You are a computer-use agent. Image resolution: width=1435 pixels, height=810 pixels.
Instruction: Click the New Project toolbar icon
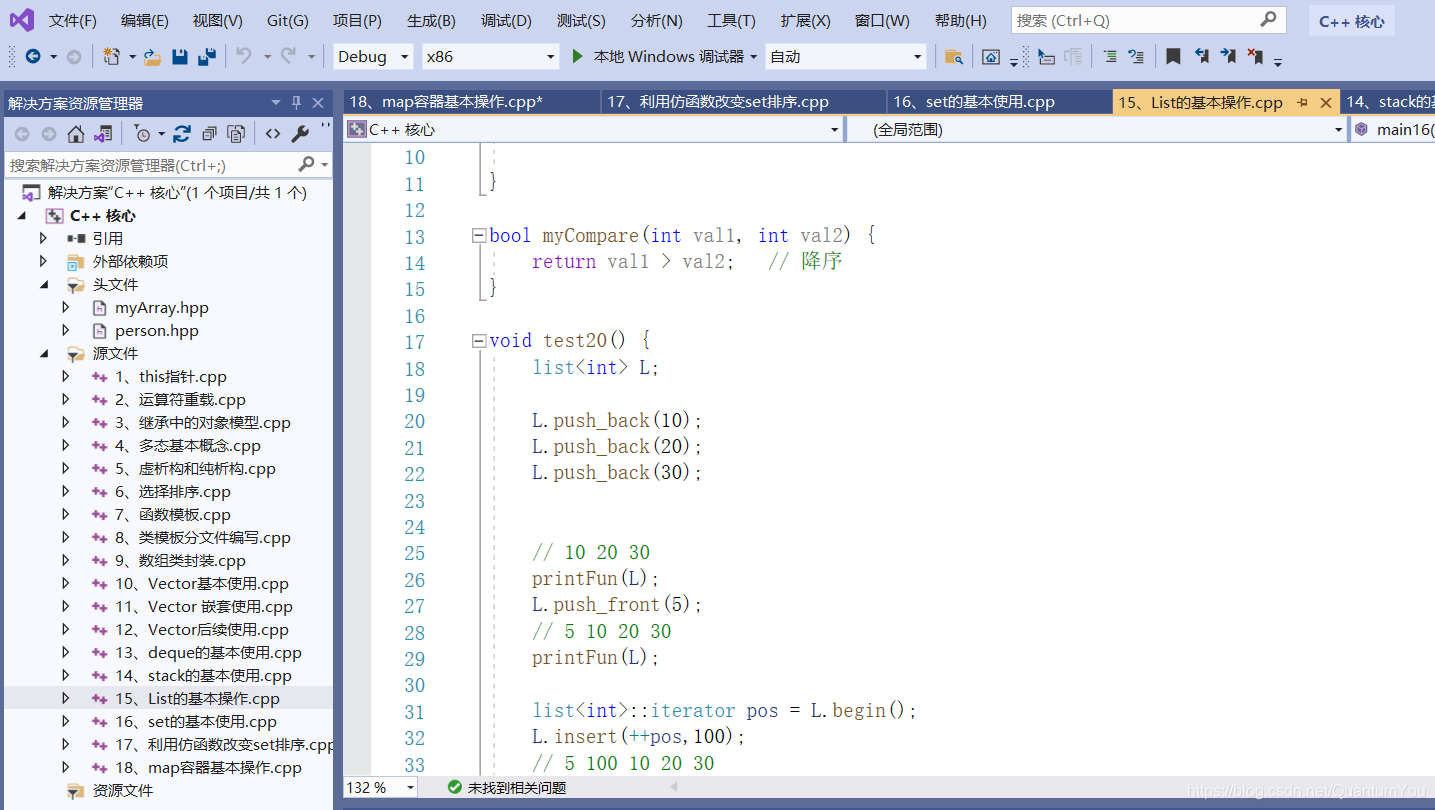112,57
